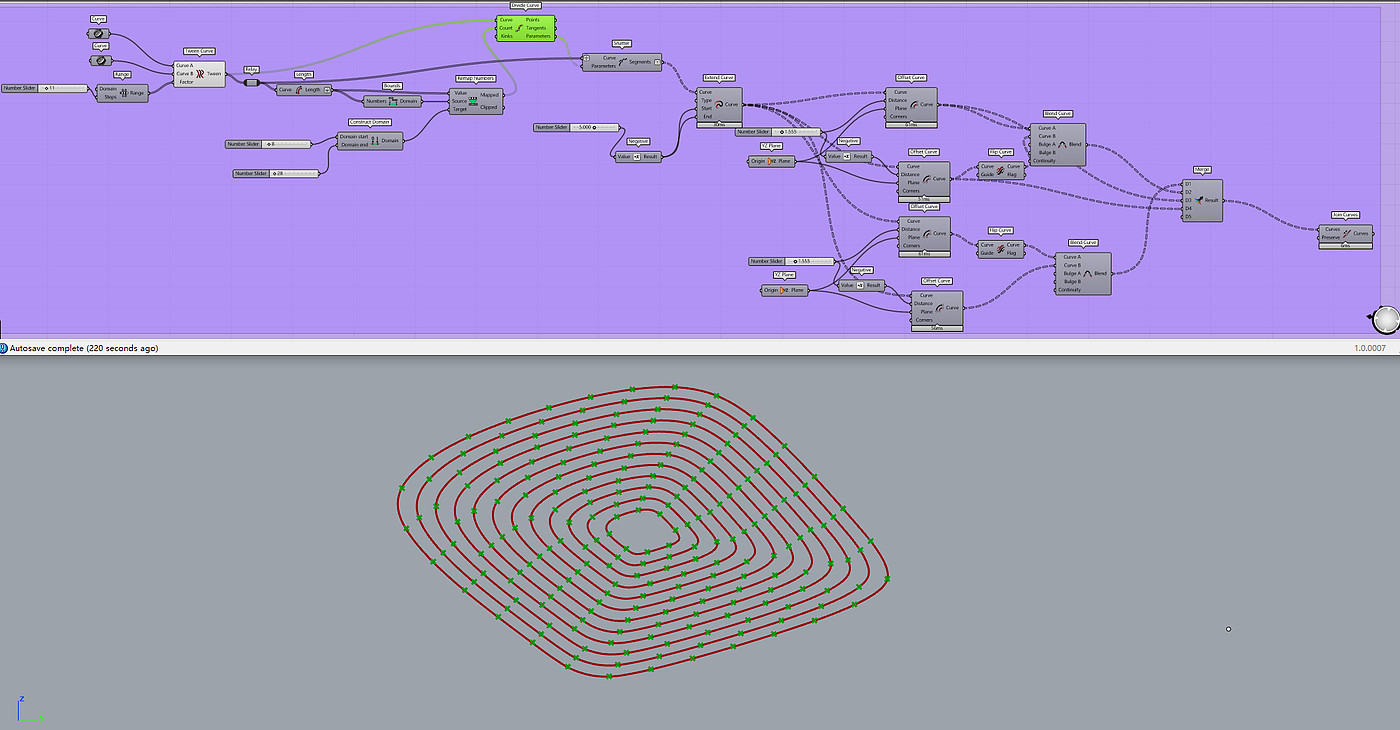The image size is (1400, 730).
Task: Click the Remap Numbers component icon
Action: (473, 100)
